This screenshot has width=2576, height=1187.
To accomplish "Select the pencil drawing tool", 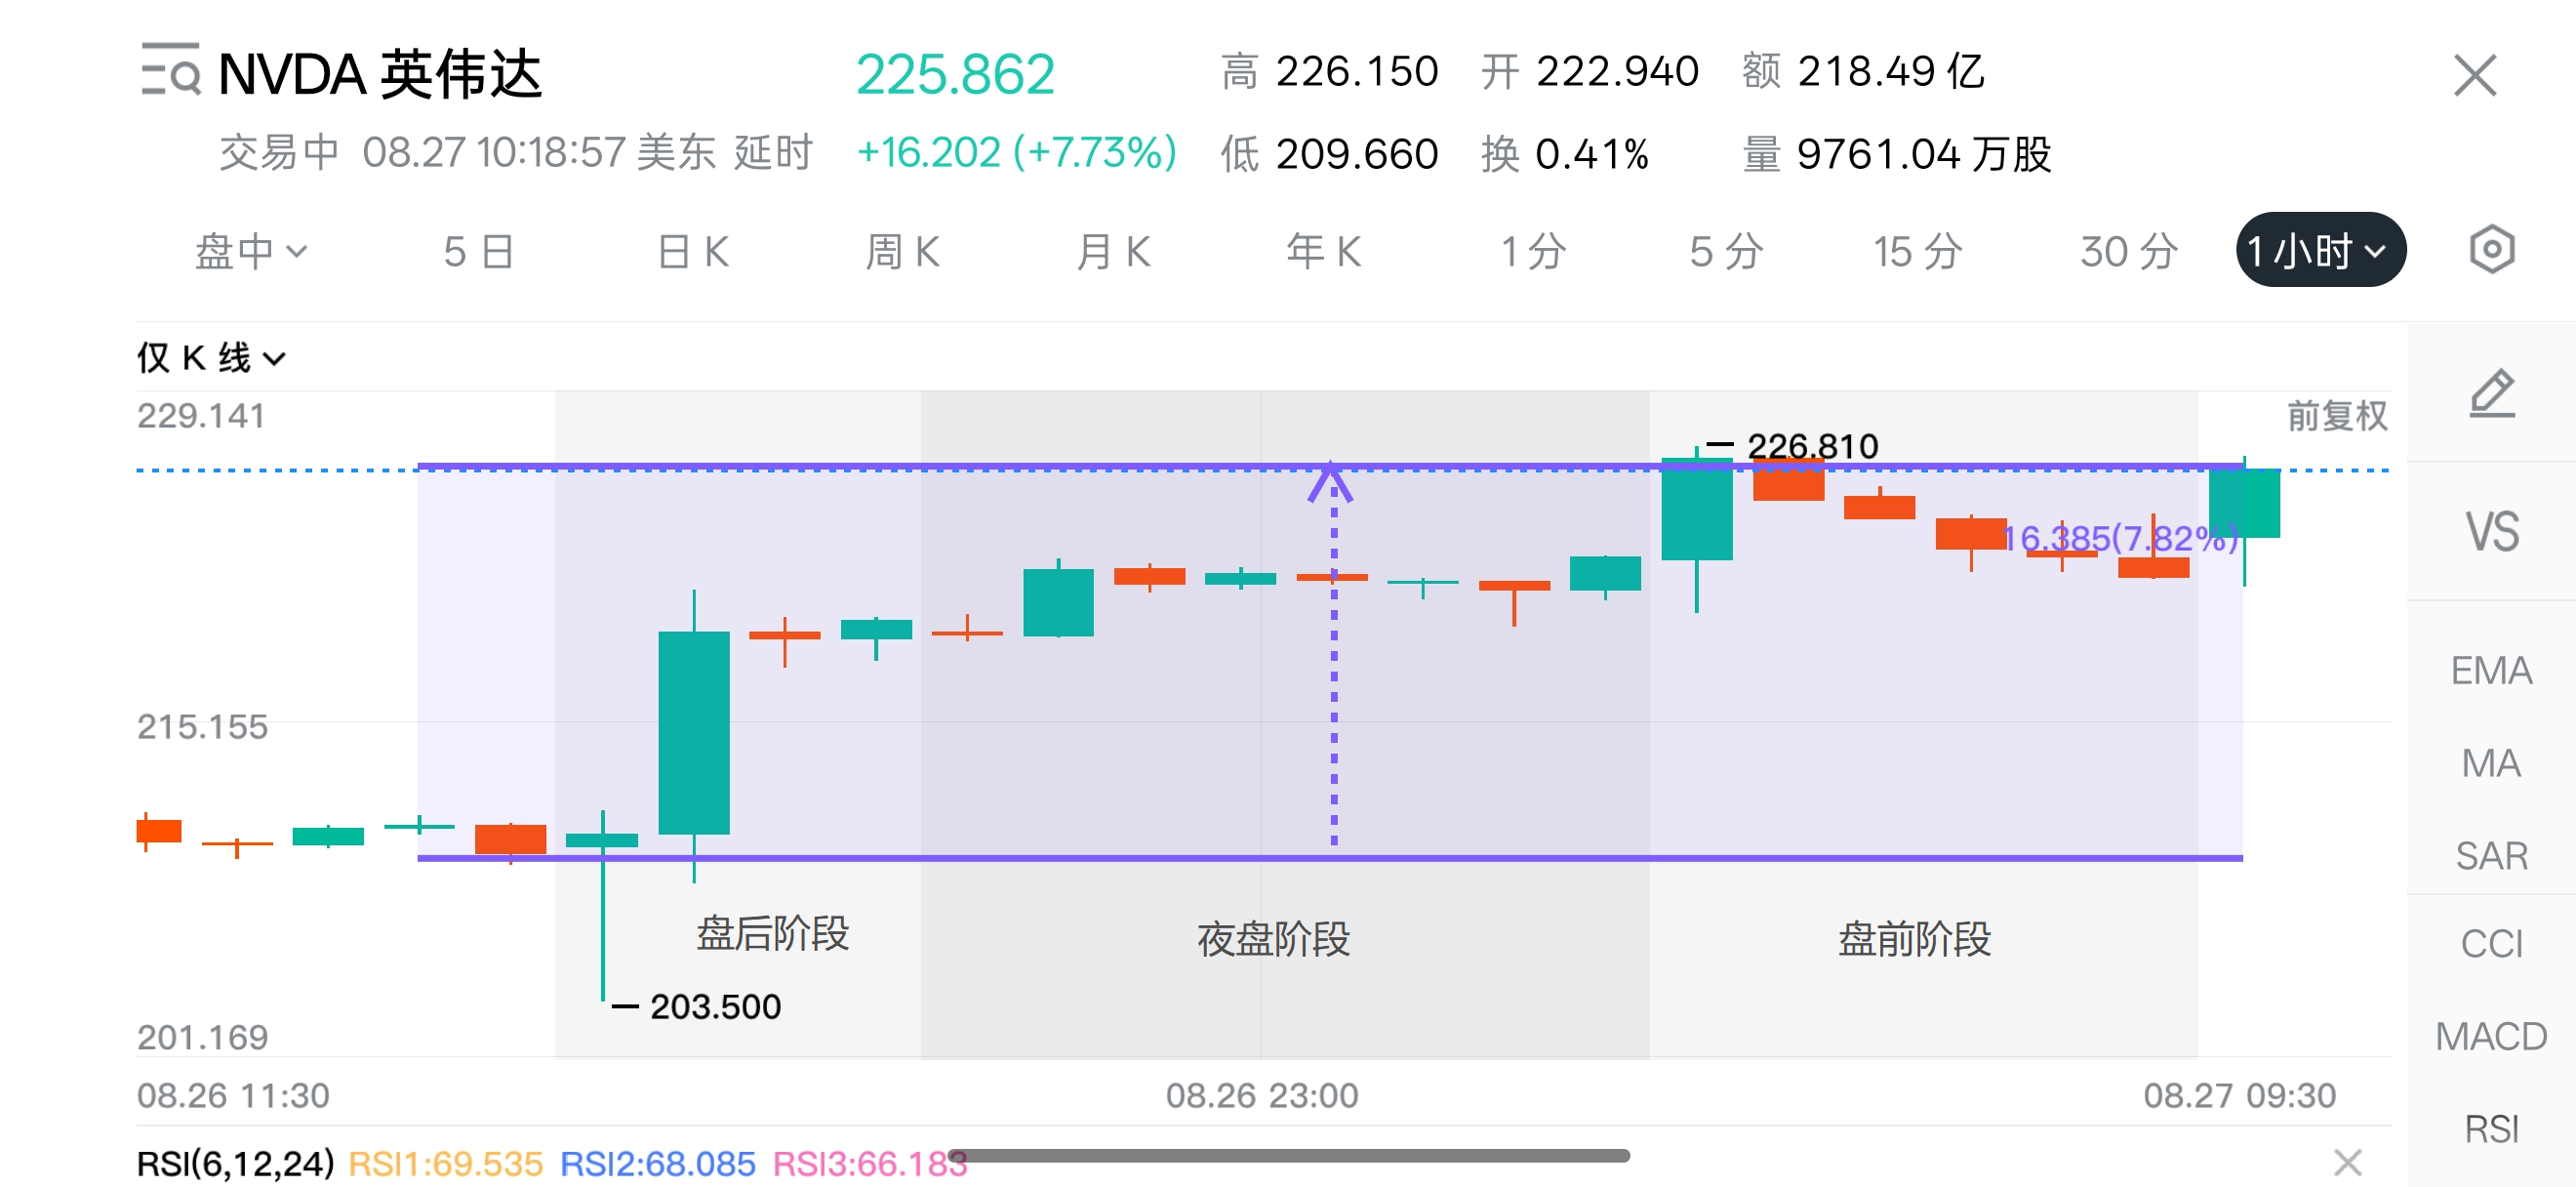I will (x=2491, y=393).
